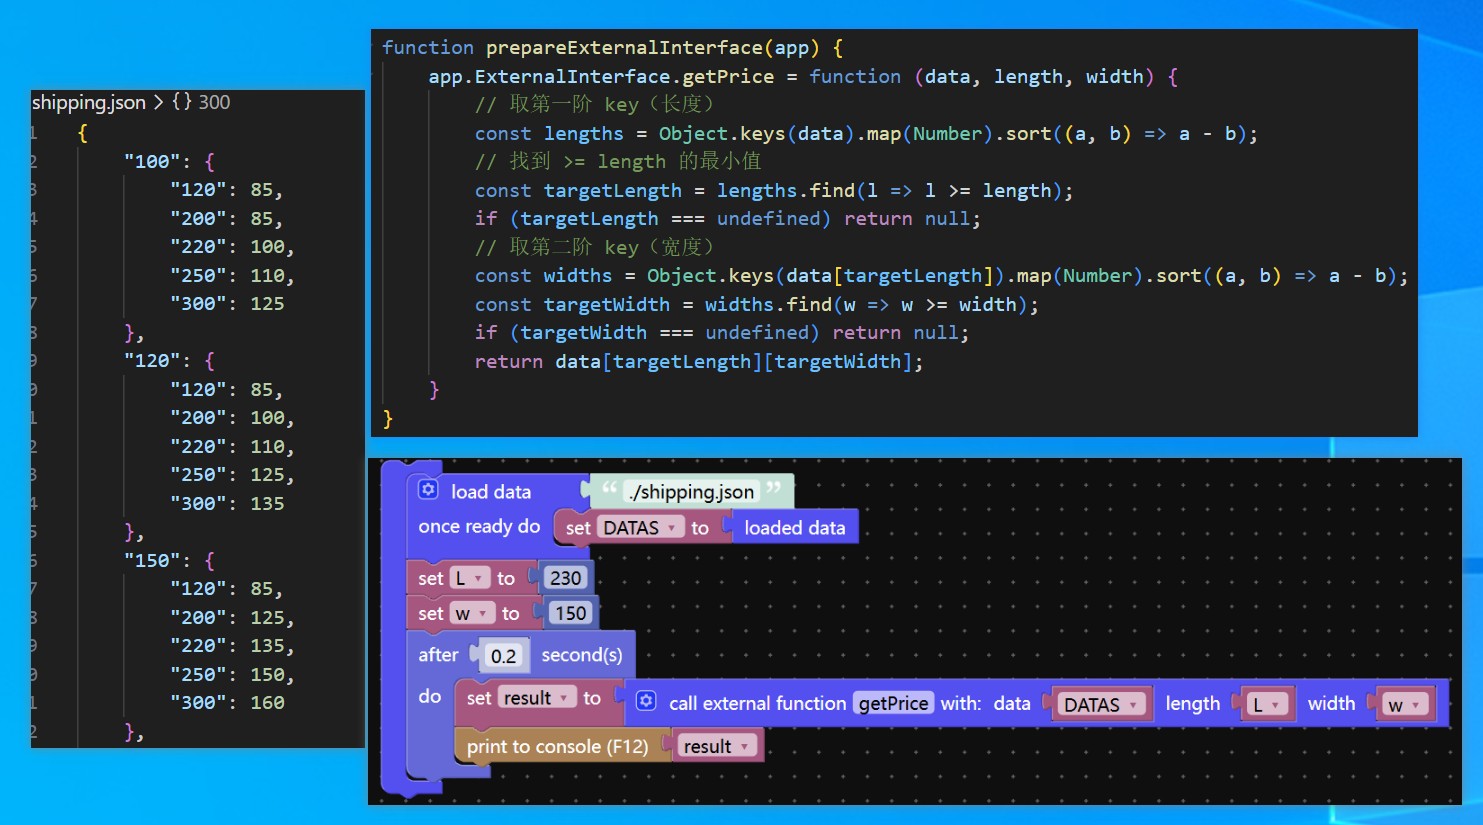Image resolution: width=1483 pixels, height=825 pixels.
Task: Select the loaded data block
Action: click(x=794, y=528)
